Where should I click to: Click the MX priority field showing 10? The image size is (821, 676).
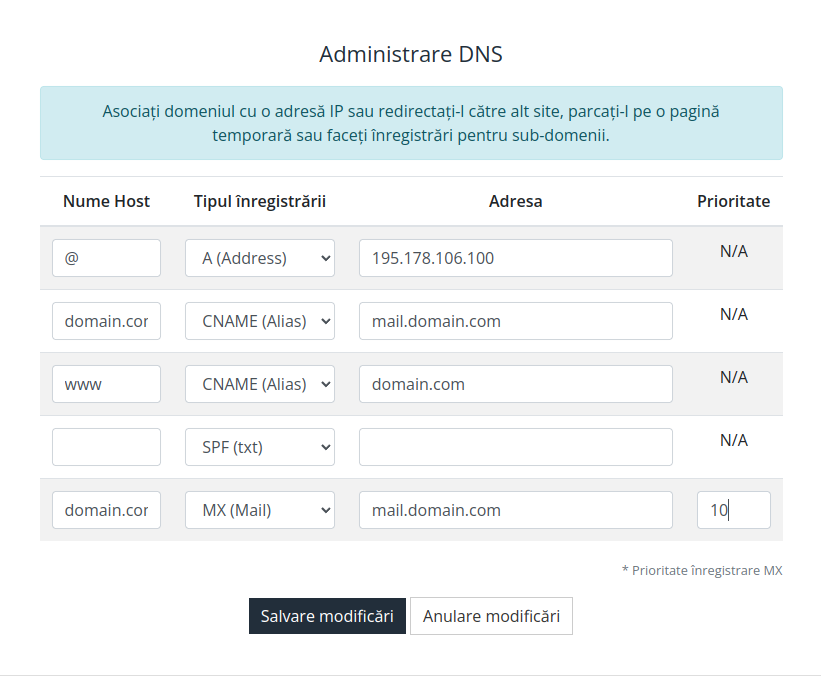734,510
